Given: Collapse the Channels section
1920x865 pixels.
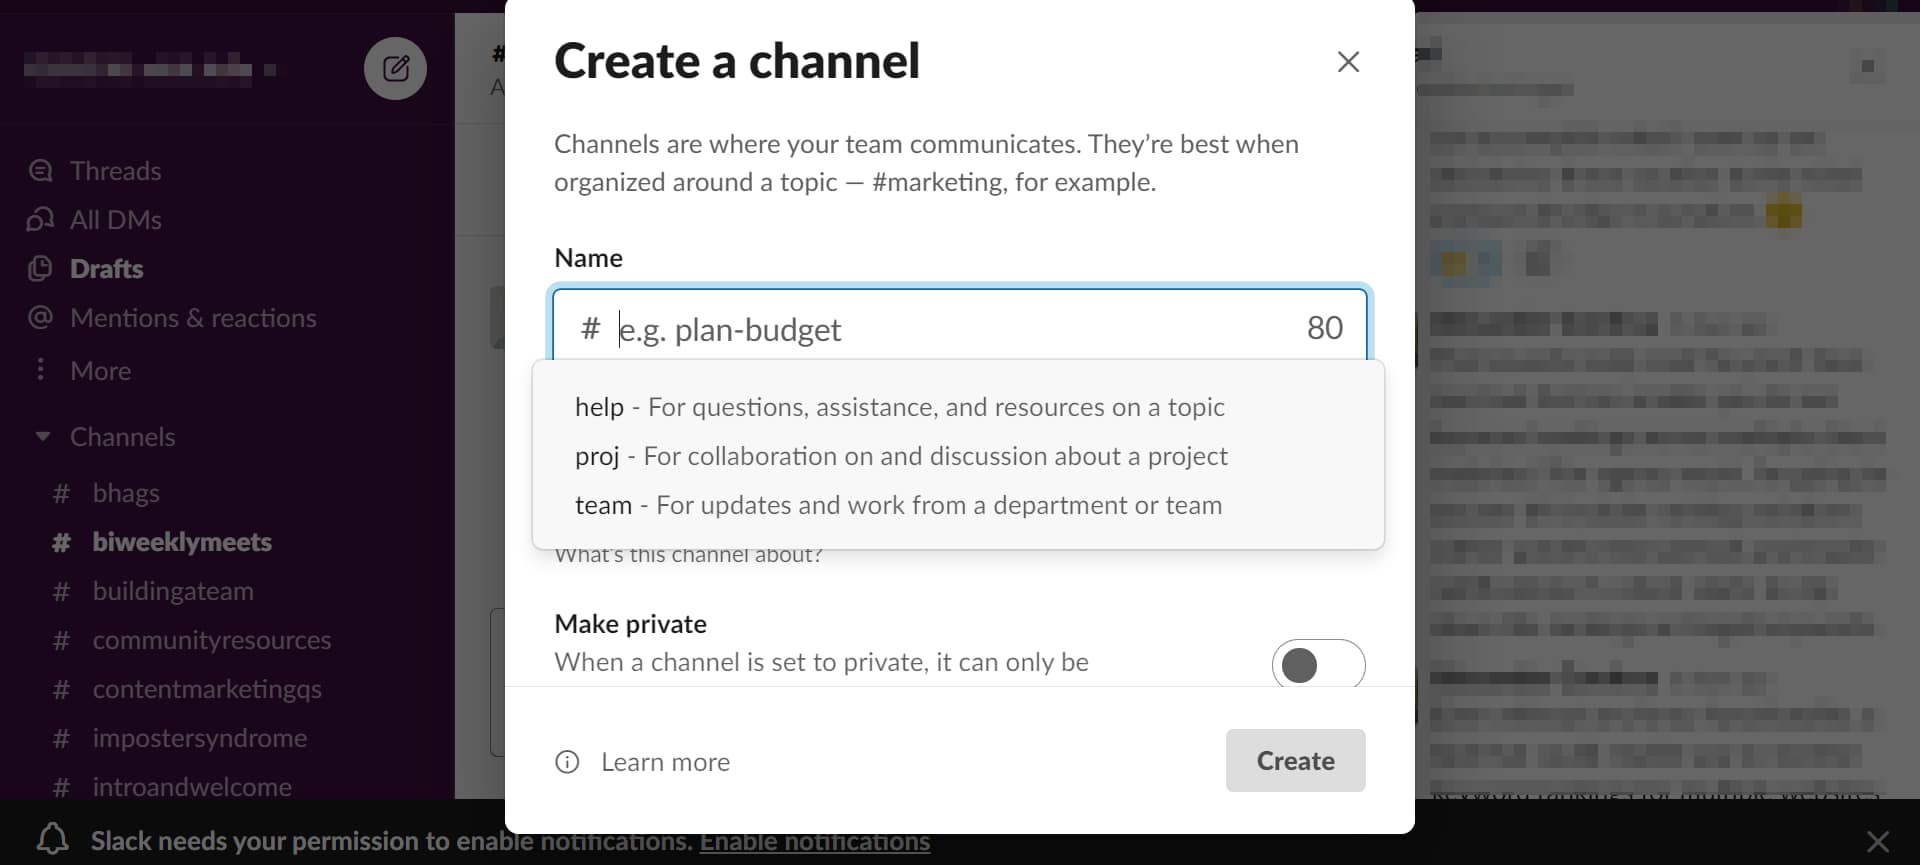Looking at the screenshot, I should pyautogui.click(x=42, y=437).
